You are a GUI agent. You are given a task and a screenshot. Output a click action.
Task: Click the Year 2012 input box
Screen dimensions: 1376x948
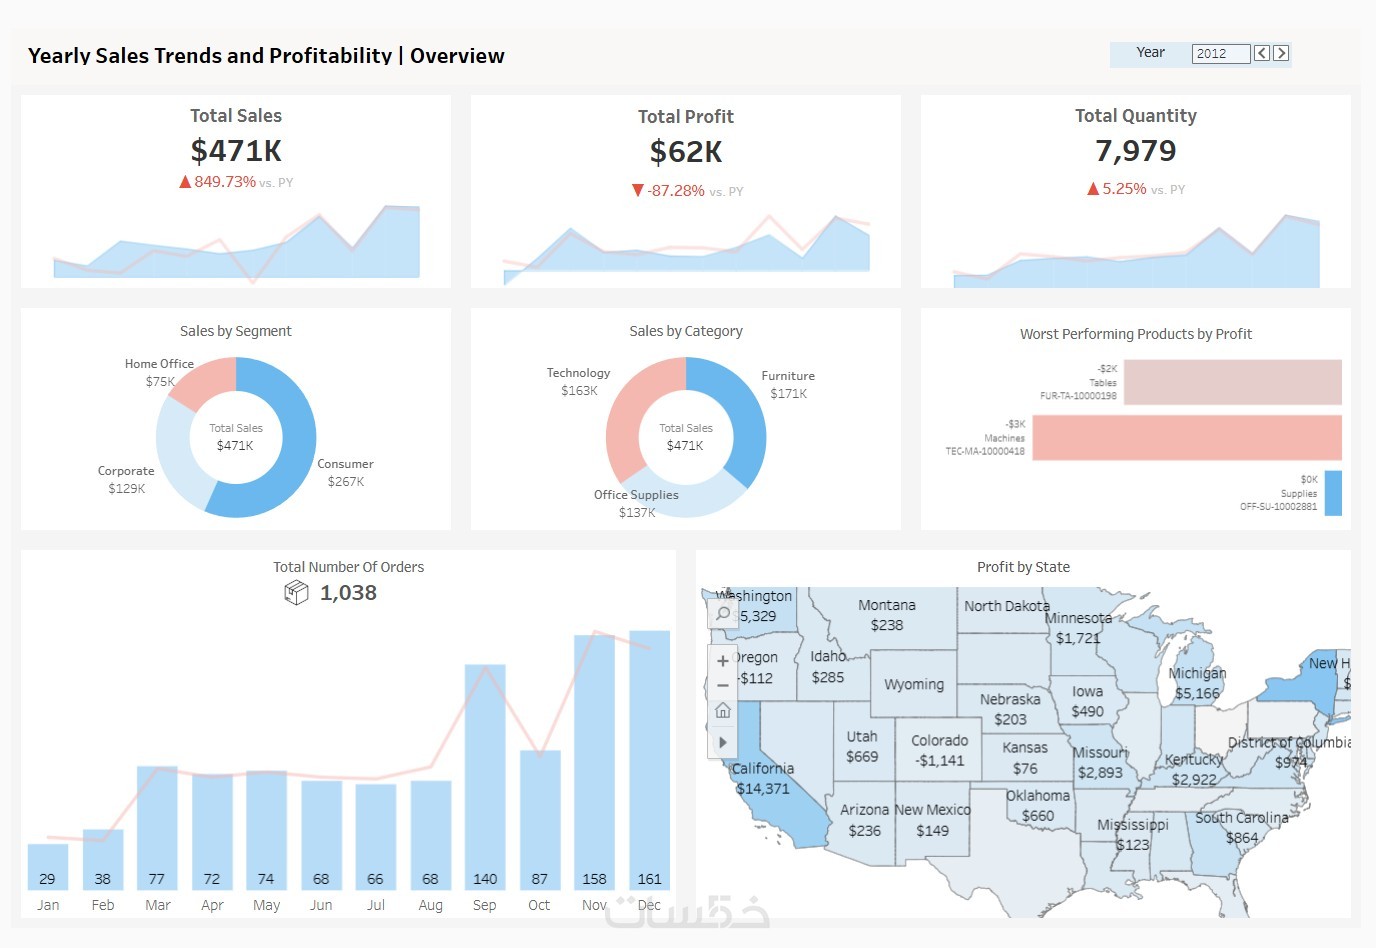tap(1221, 53)
